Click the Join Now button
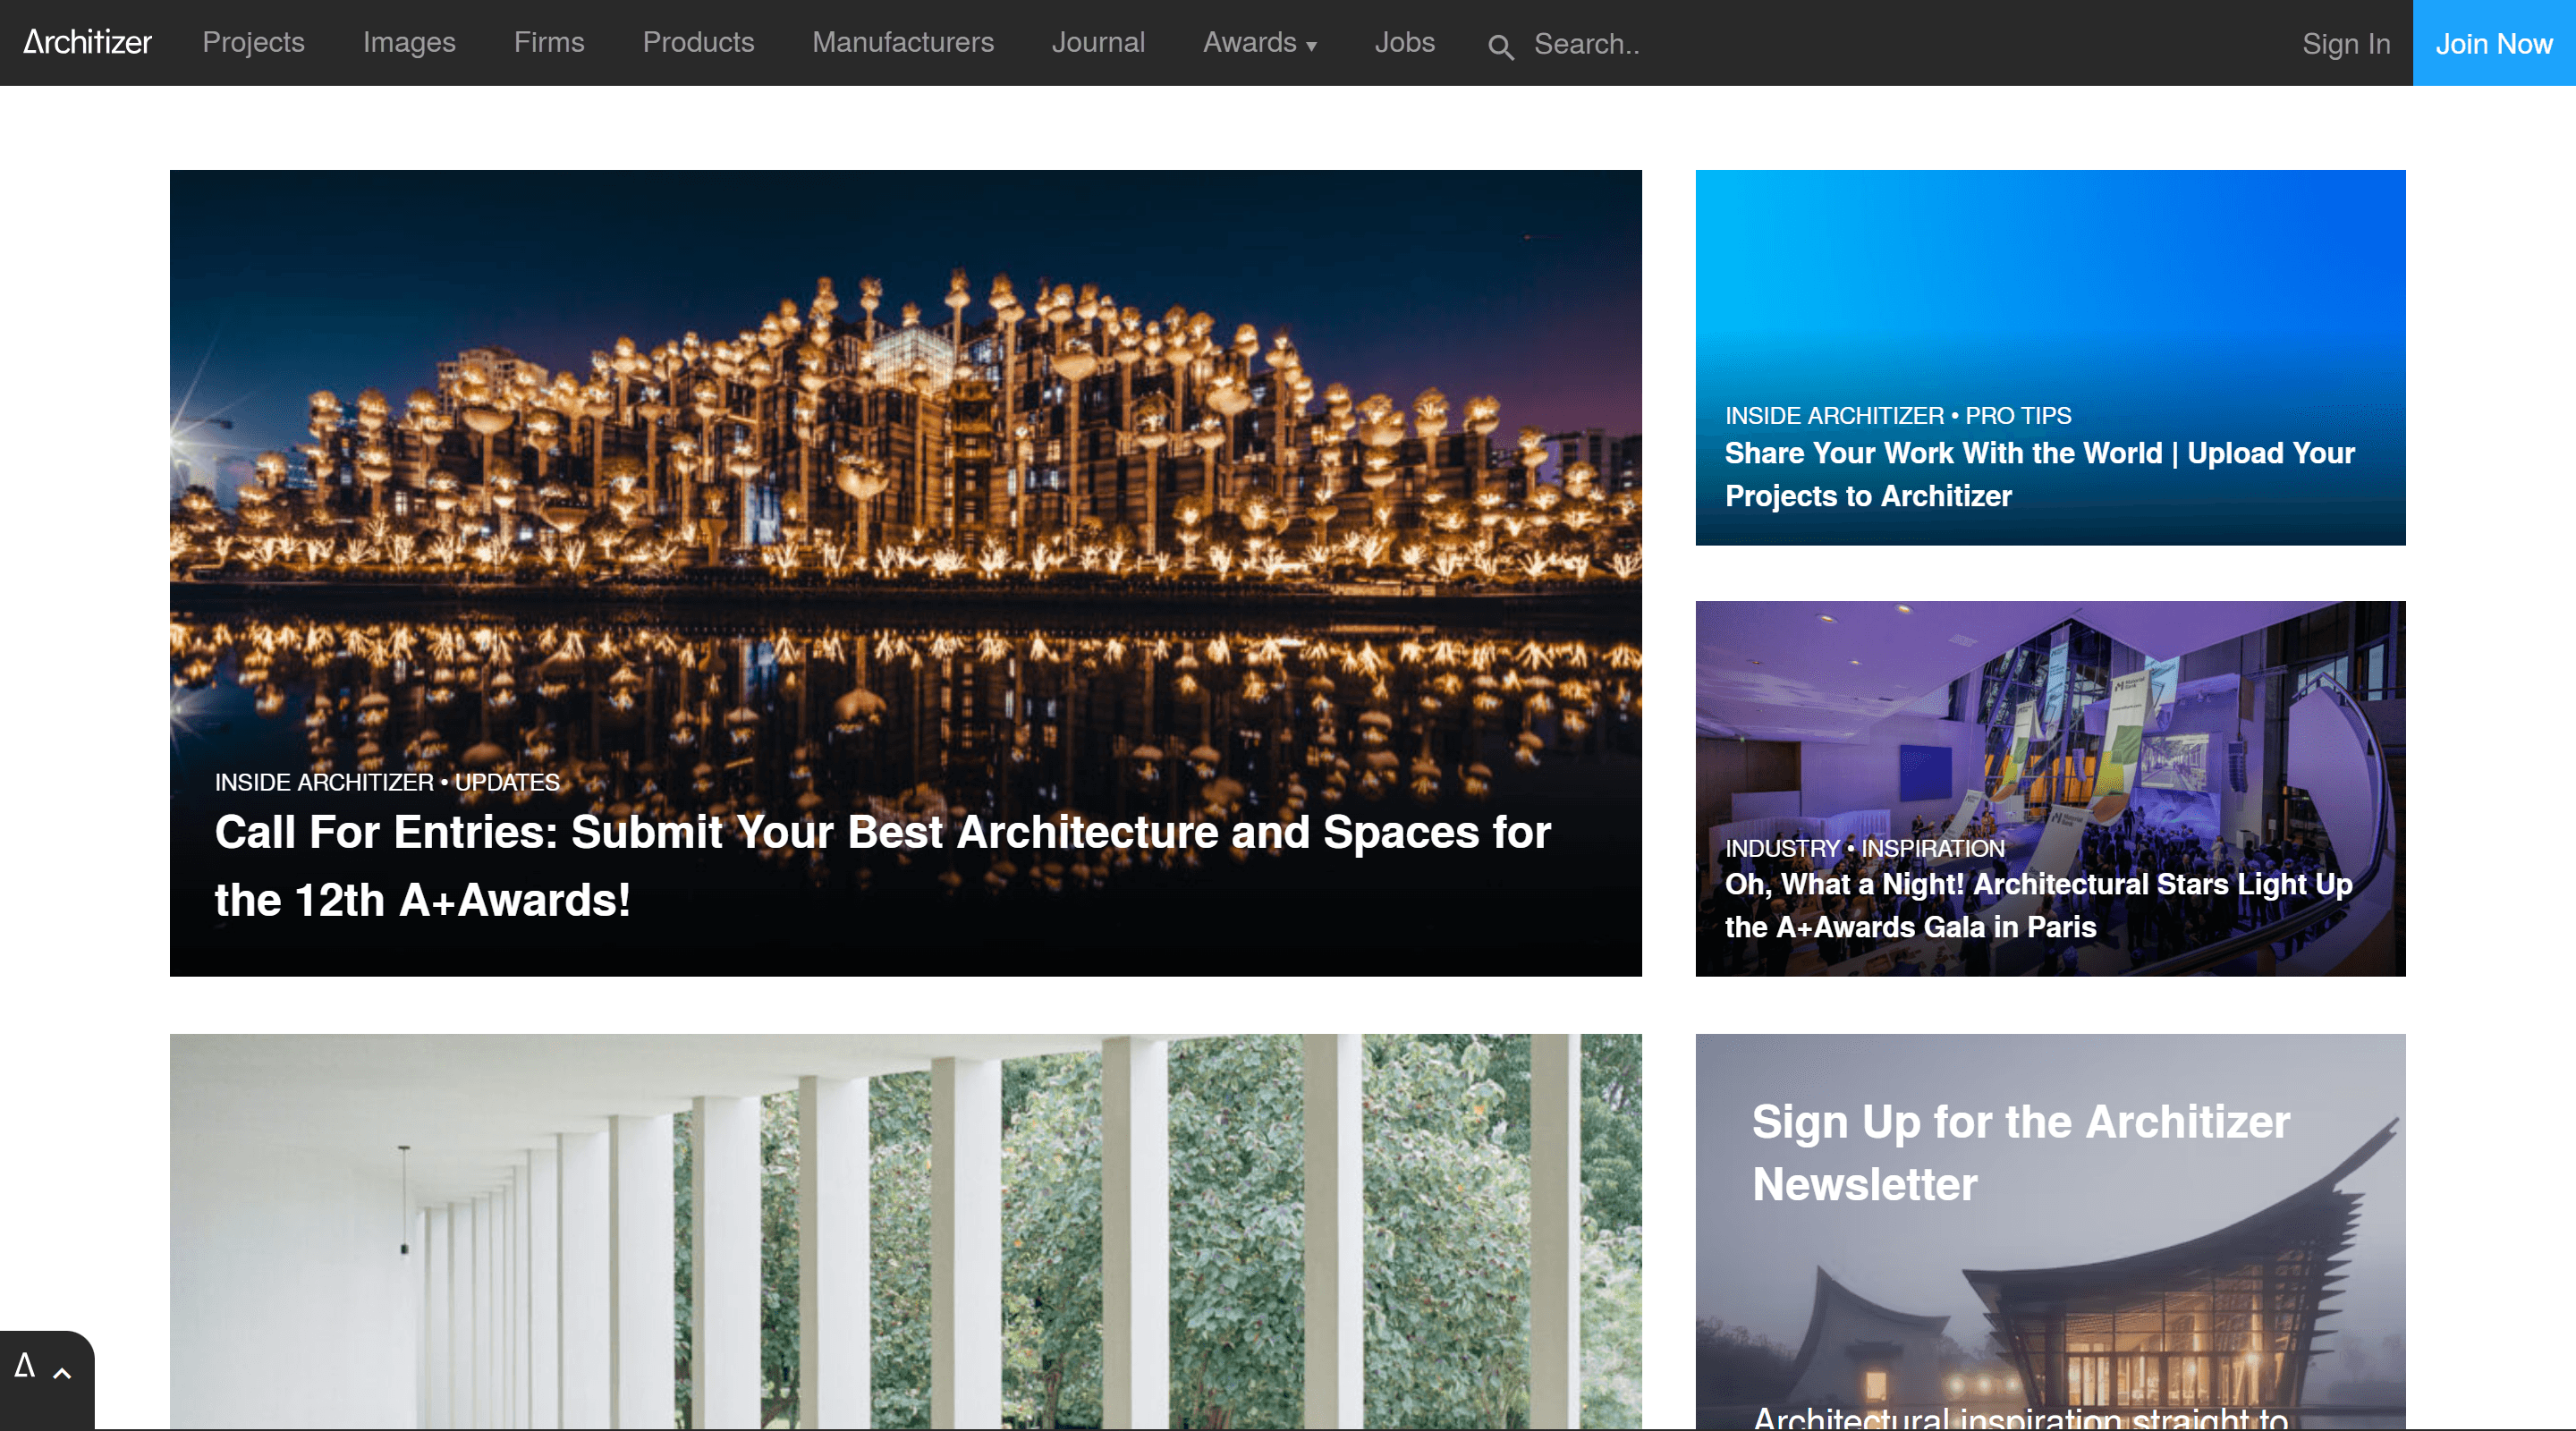Viewport: 2576px width, 1431px height. coord(2493,43)
